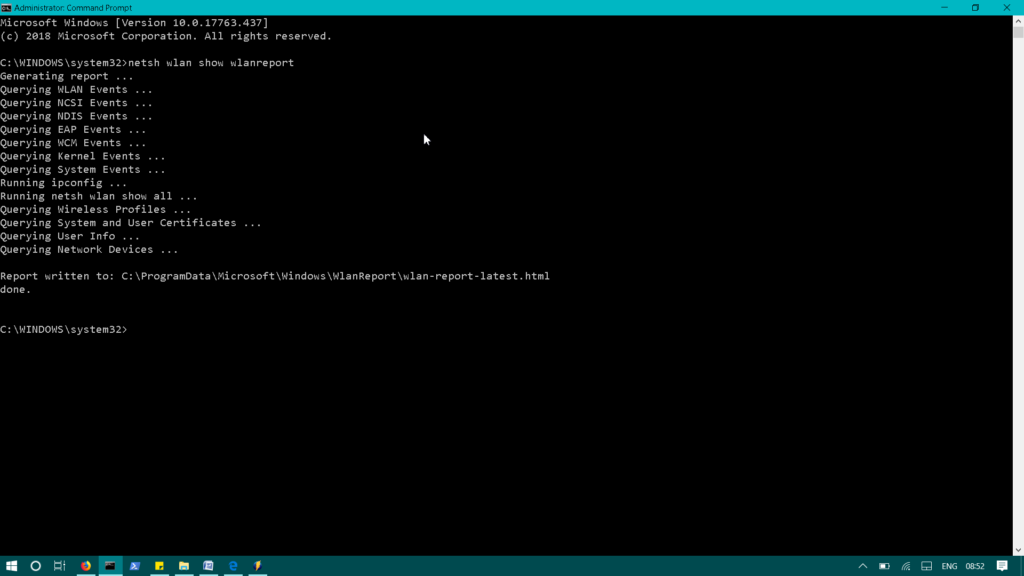Open the clock showing 08:52
Screen dimensions: 1024x576
tap(974, 566)
